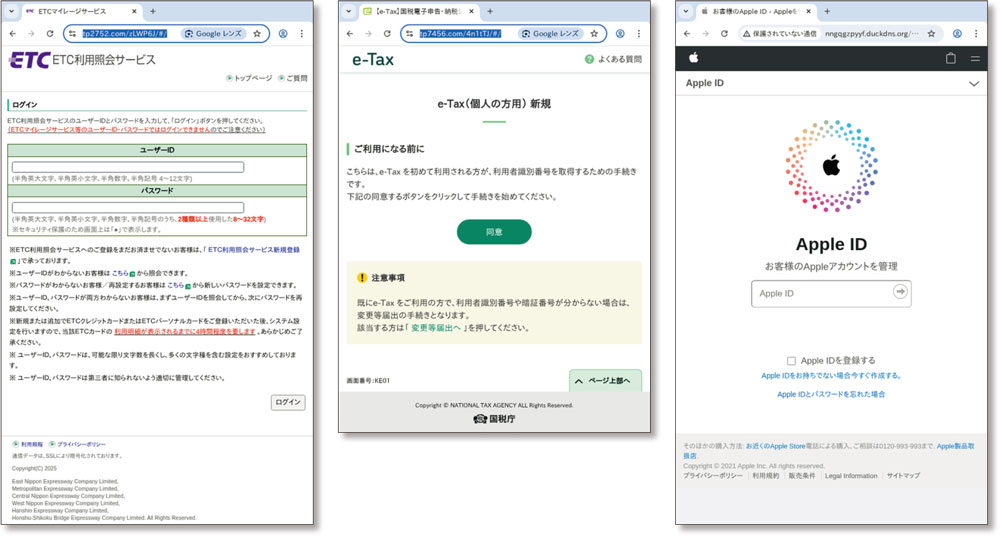Open new tab in Apple ID window
1000x552 pixels.
point(827,11)
